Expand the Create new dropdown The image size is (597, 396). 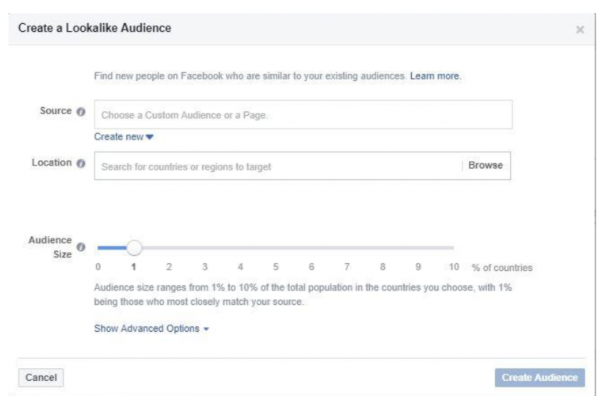[123, 137]
